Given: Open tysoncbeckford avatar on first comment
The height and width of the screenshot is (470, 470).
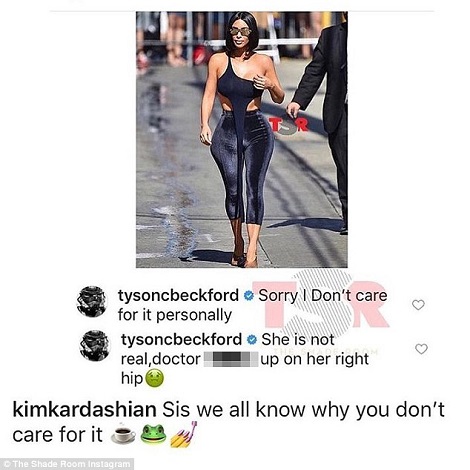Looking at the screenshot, I should click(92, 301).
